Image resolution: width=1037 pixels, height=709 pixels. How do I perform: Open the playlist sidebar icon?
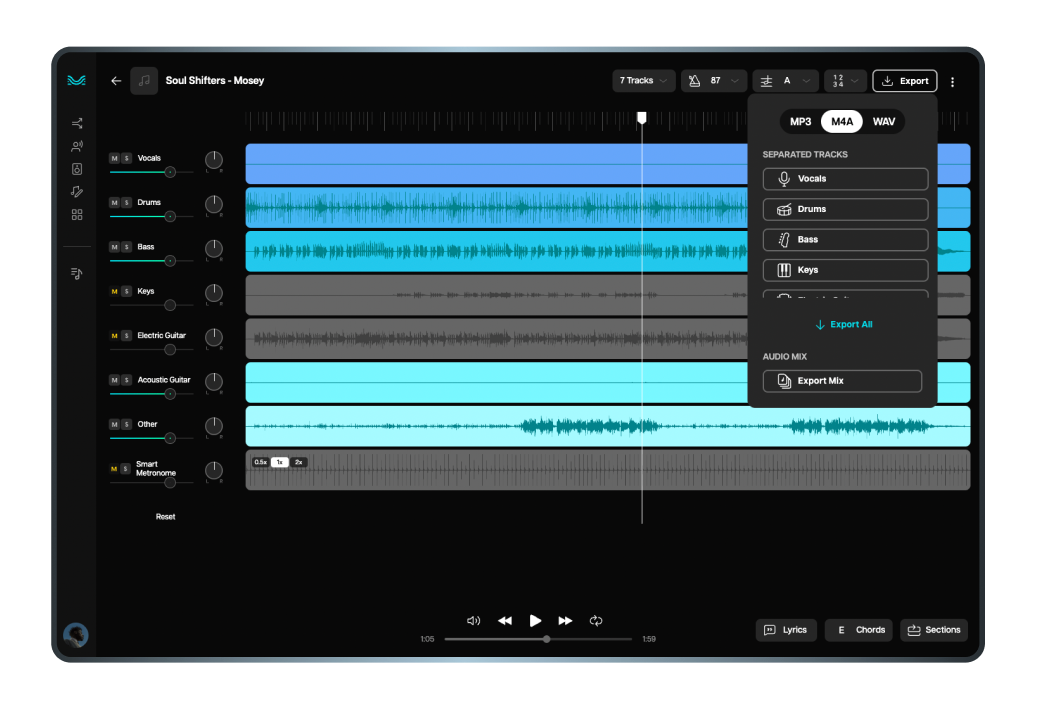click(x=77, y=273)
